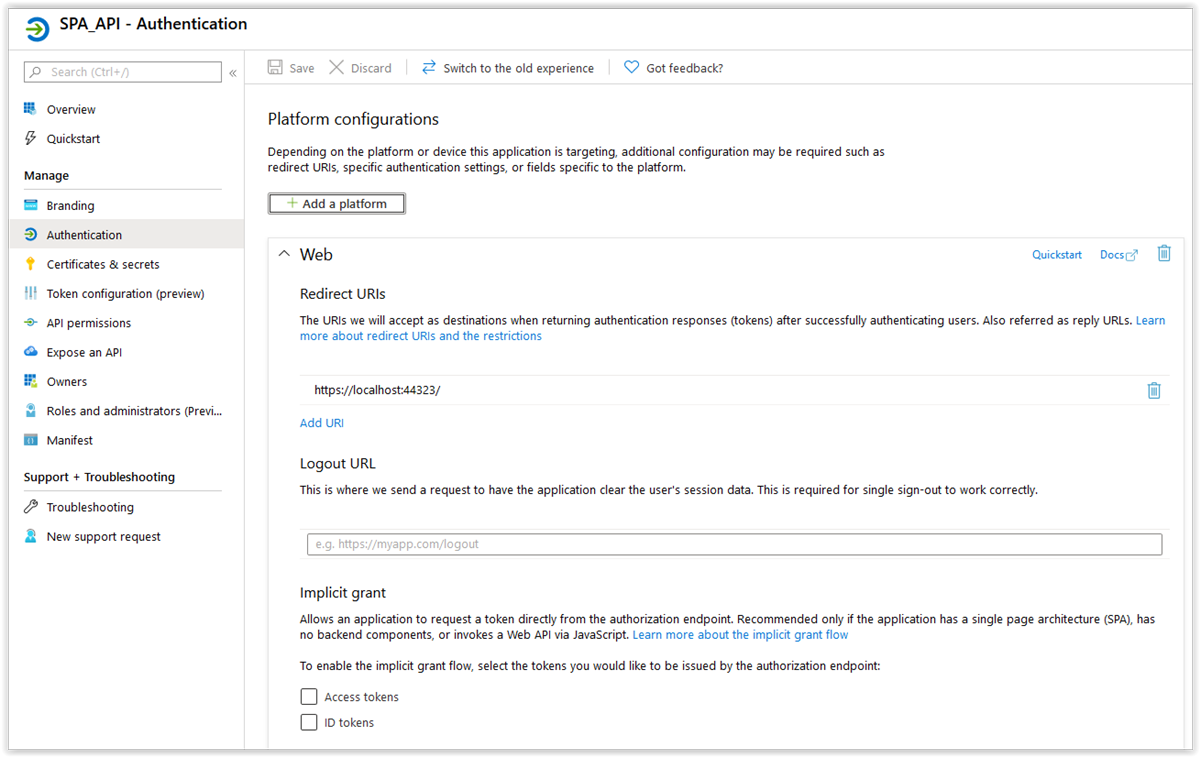Click the Certificates & secrets key icon
Image resolution: width=1200 pixels, height=757 pixels.
point(31,264)
